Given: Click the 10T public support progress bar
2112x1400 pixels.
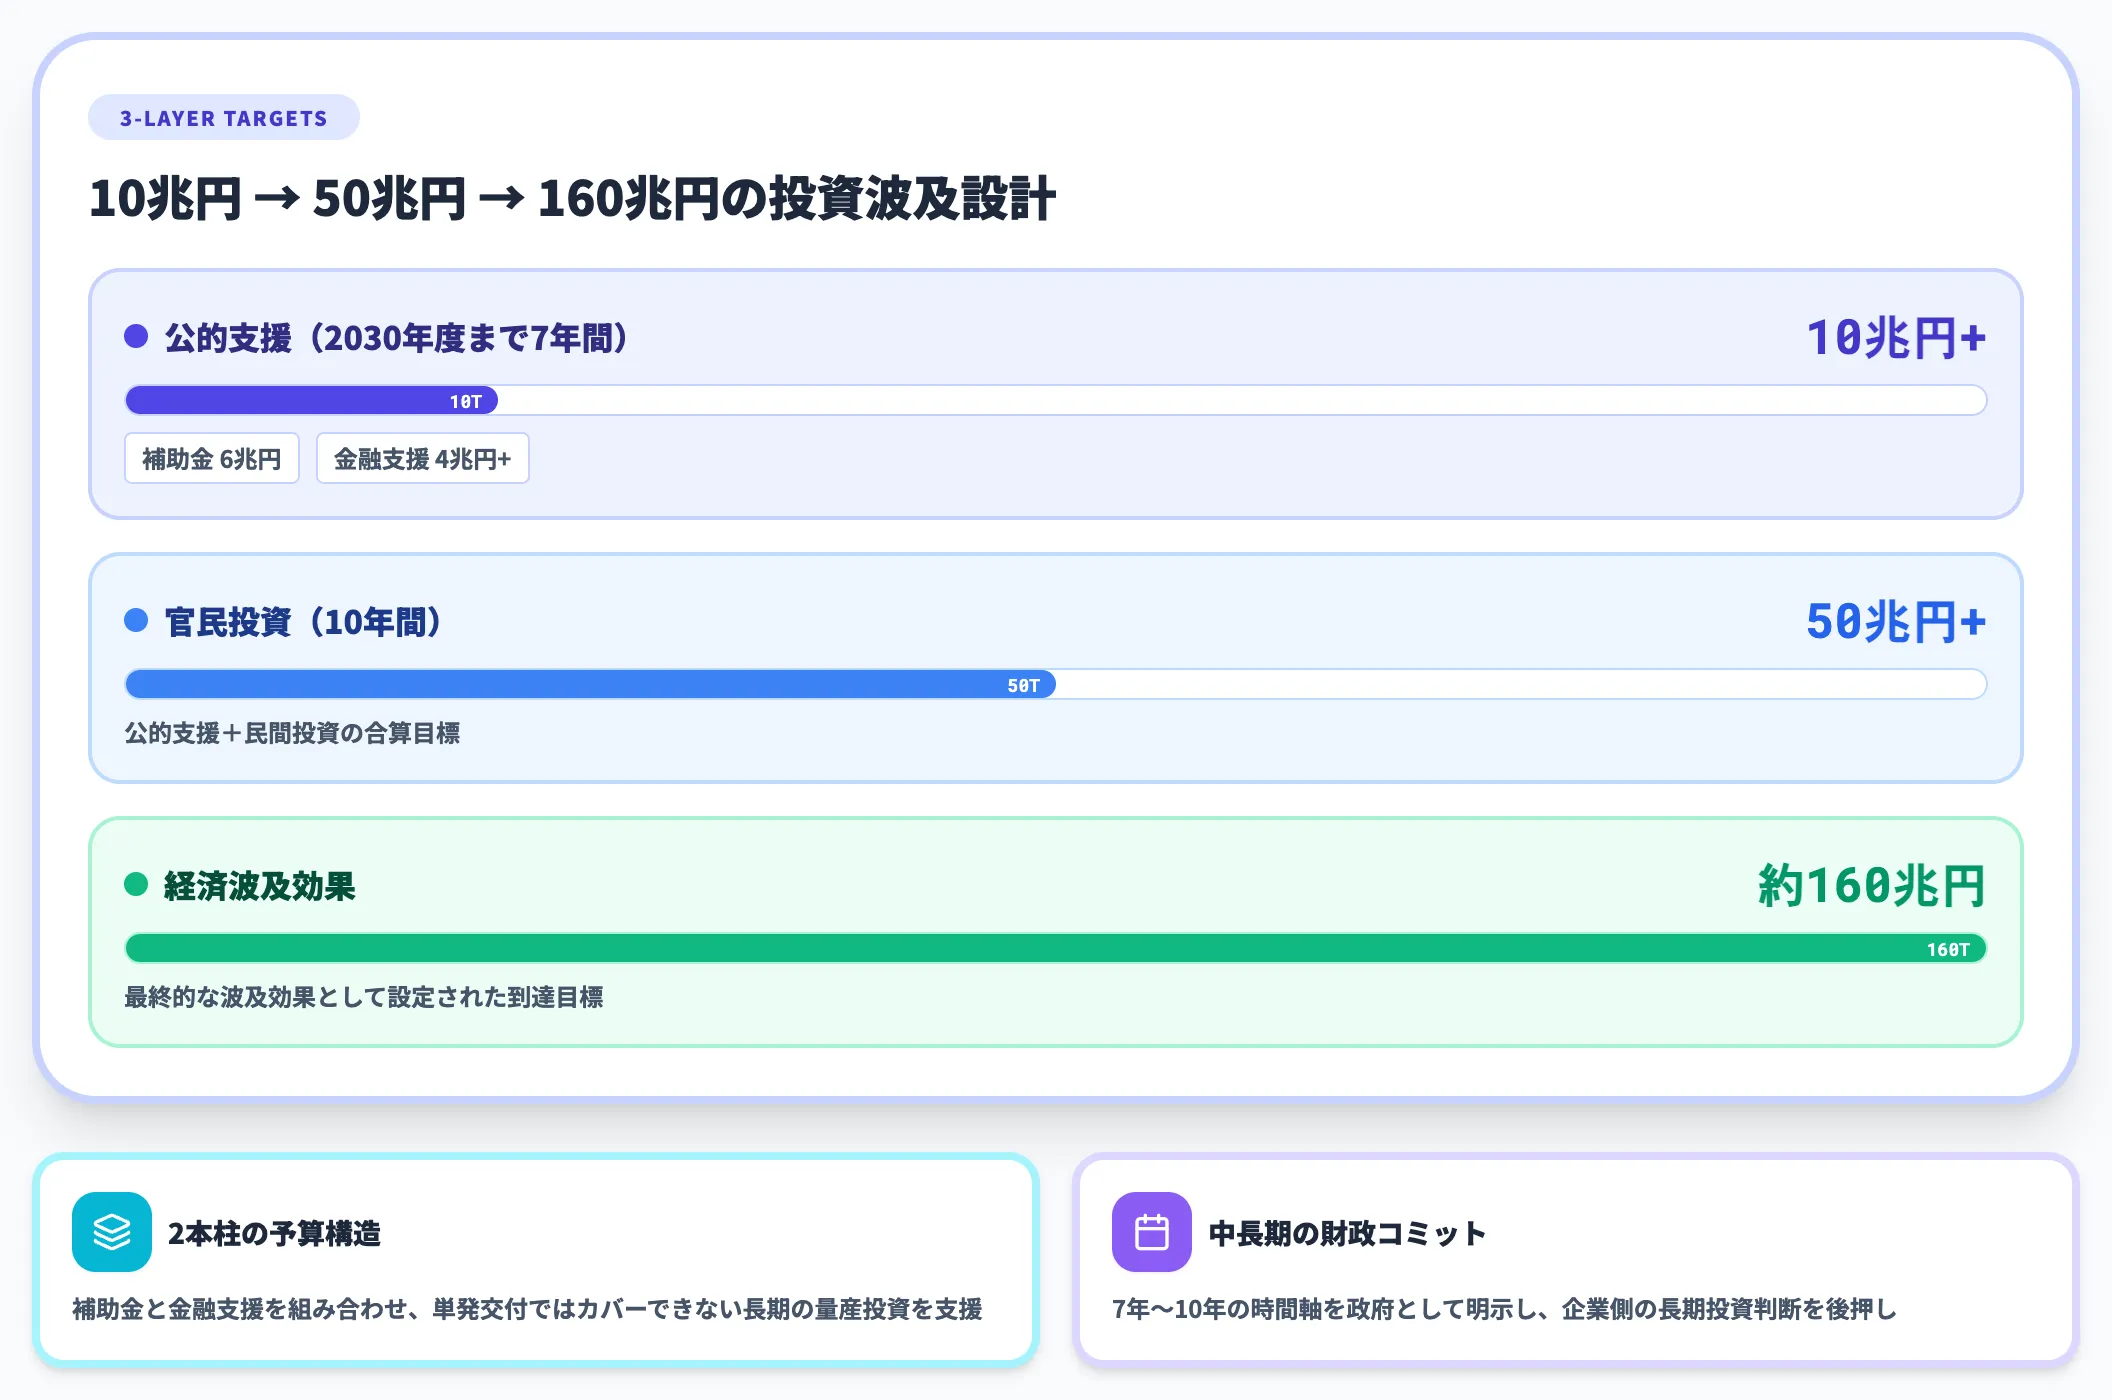Looking at the screenshot, I should point(1056,401).
